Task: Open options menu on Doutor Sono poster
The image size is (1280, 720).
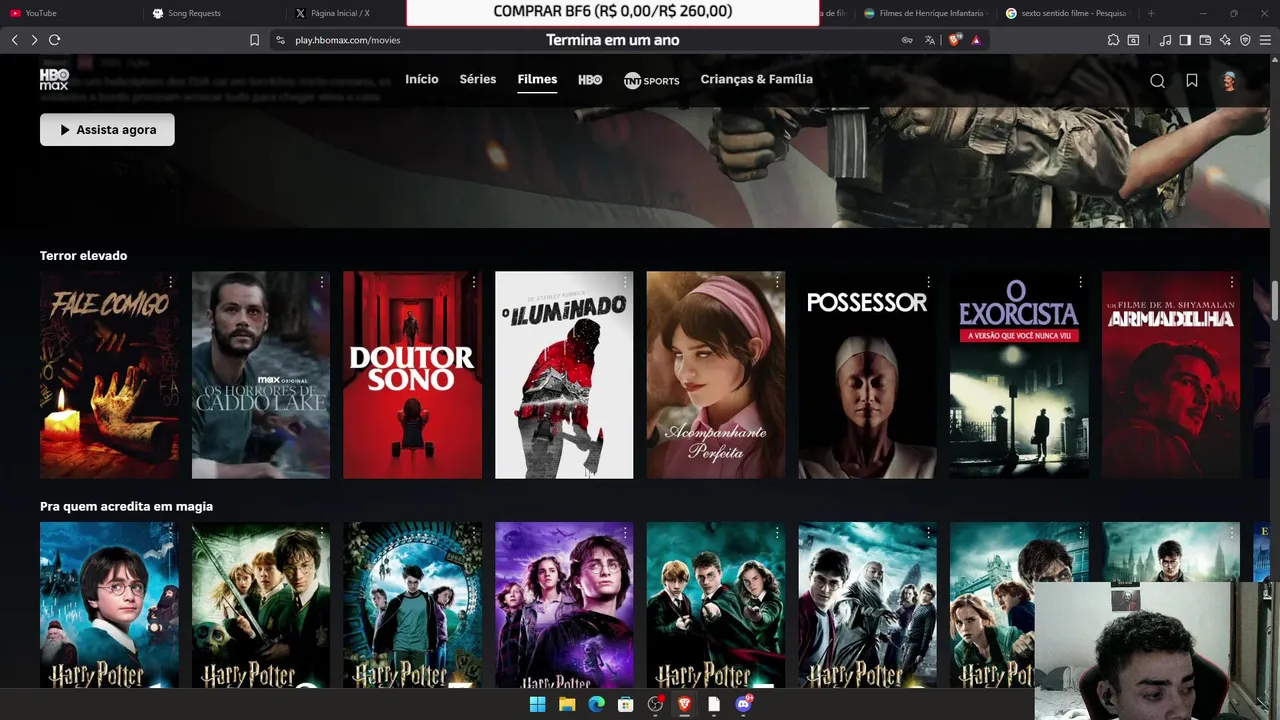Action: pos(474,282)
